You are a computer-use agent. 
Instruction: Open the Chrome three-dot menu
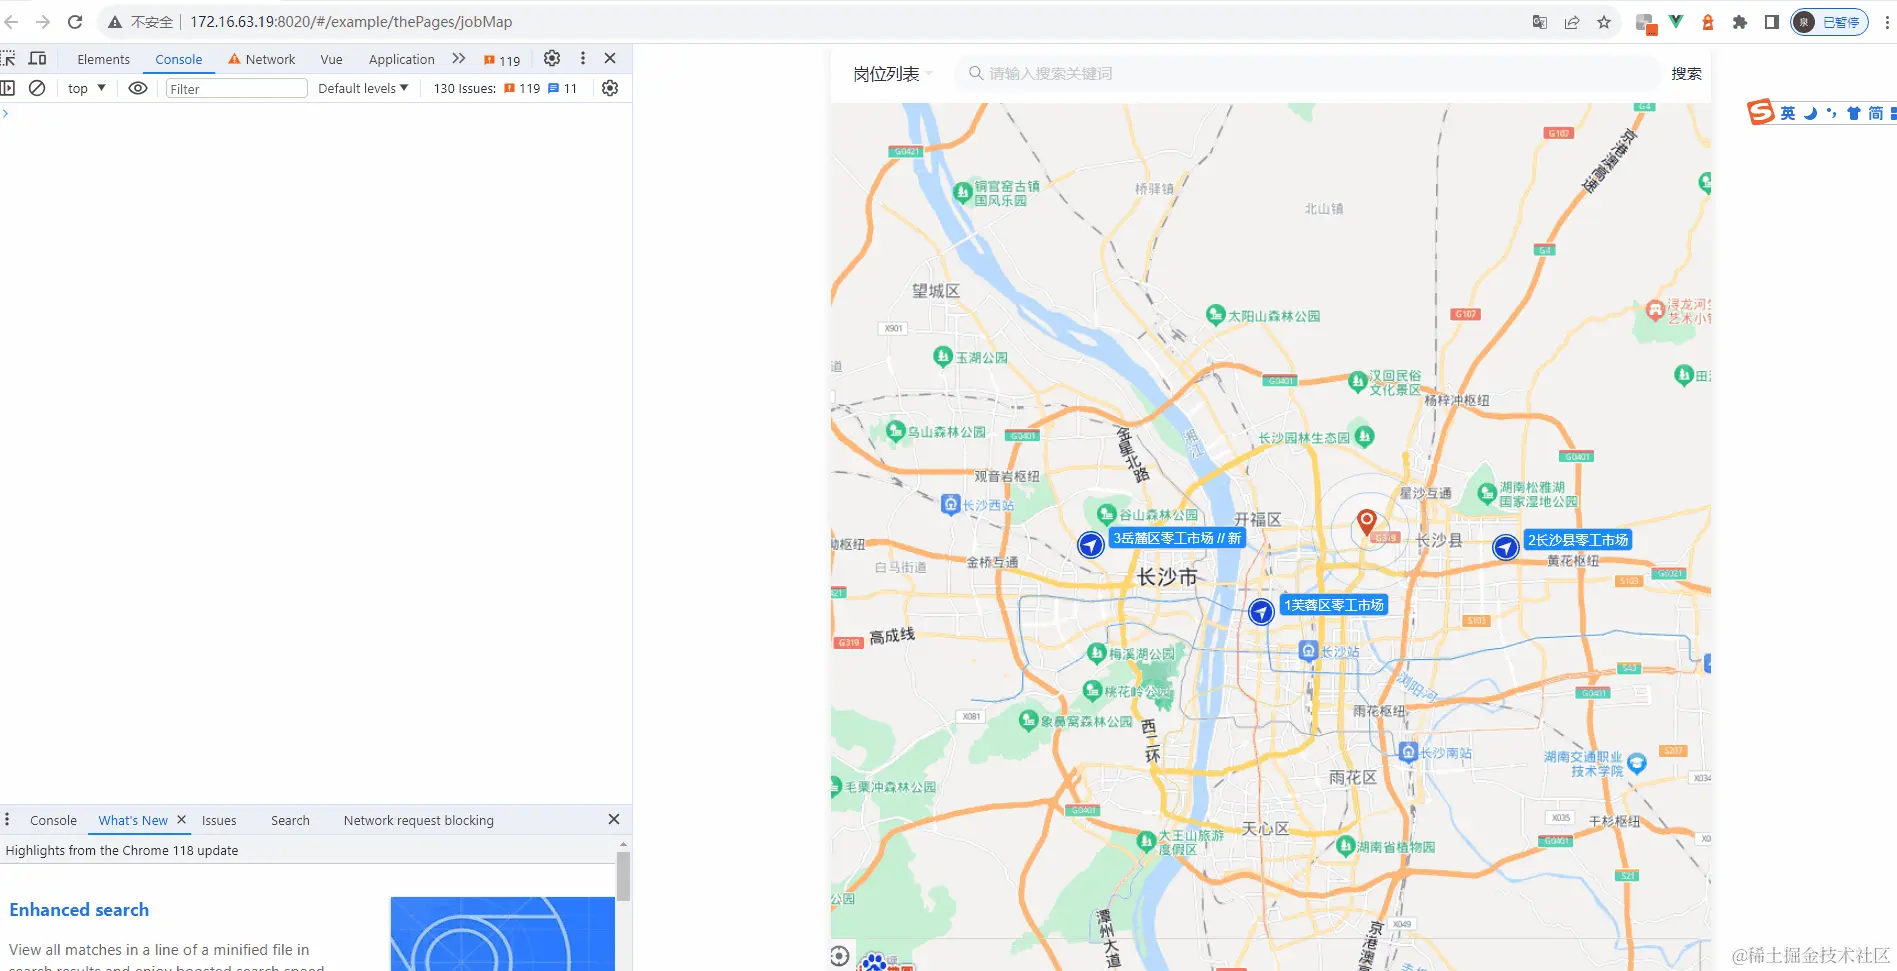coord(1887,22)
